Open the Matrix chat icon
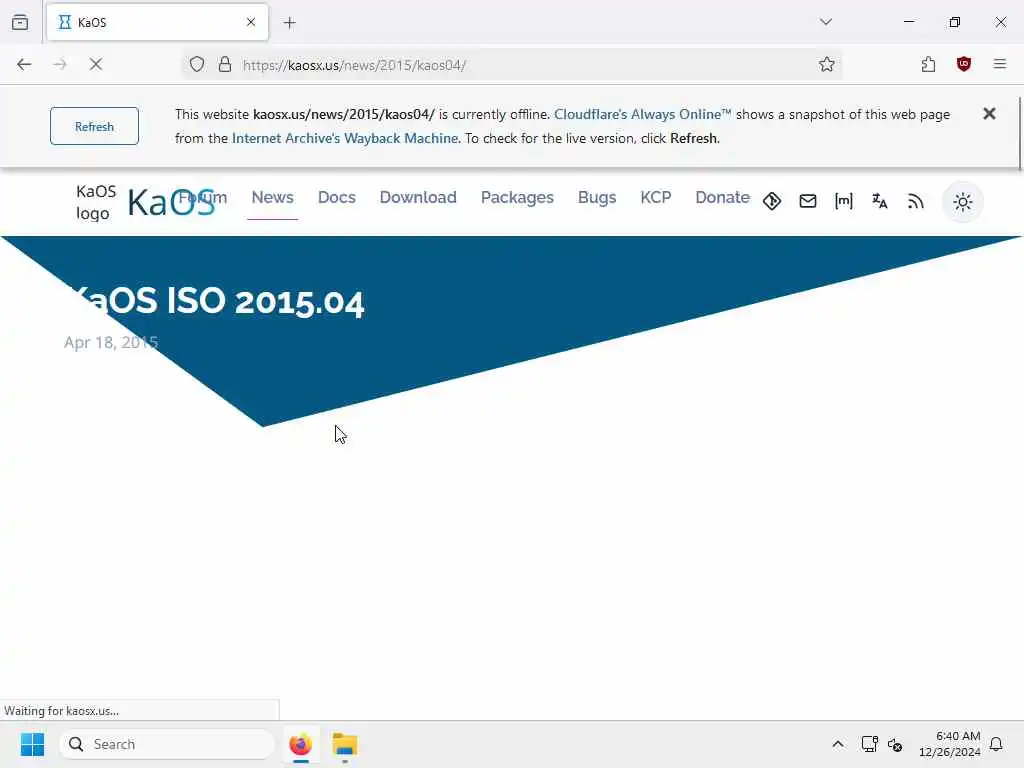 click(844, 201)
